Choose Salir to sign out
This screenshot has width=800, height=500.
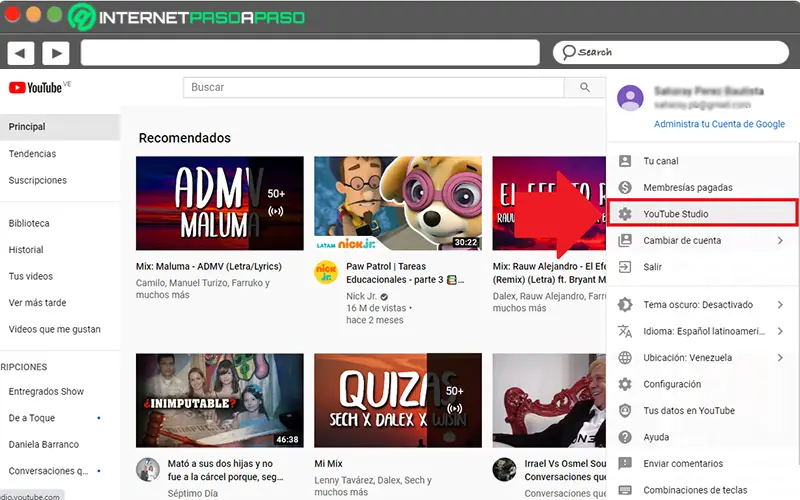702,267
